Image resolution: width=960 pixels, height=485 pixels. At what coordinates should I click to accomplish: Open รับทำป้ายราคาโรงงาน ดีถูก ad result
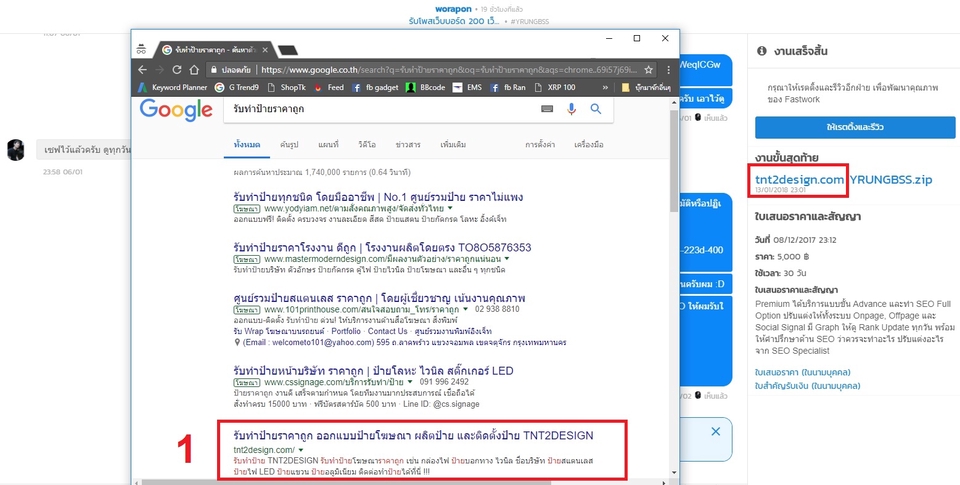(x=382, y=247)
